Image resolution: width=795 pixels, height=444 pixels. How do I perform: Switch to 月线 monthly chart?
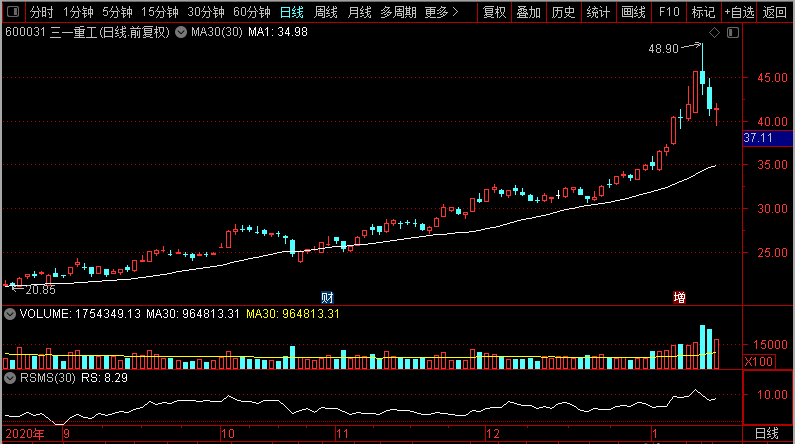(x=359, y=12)
